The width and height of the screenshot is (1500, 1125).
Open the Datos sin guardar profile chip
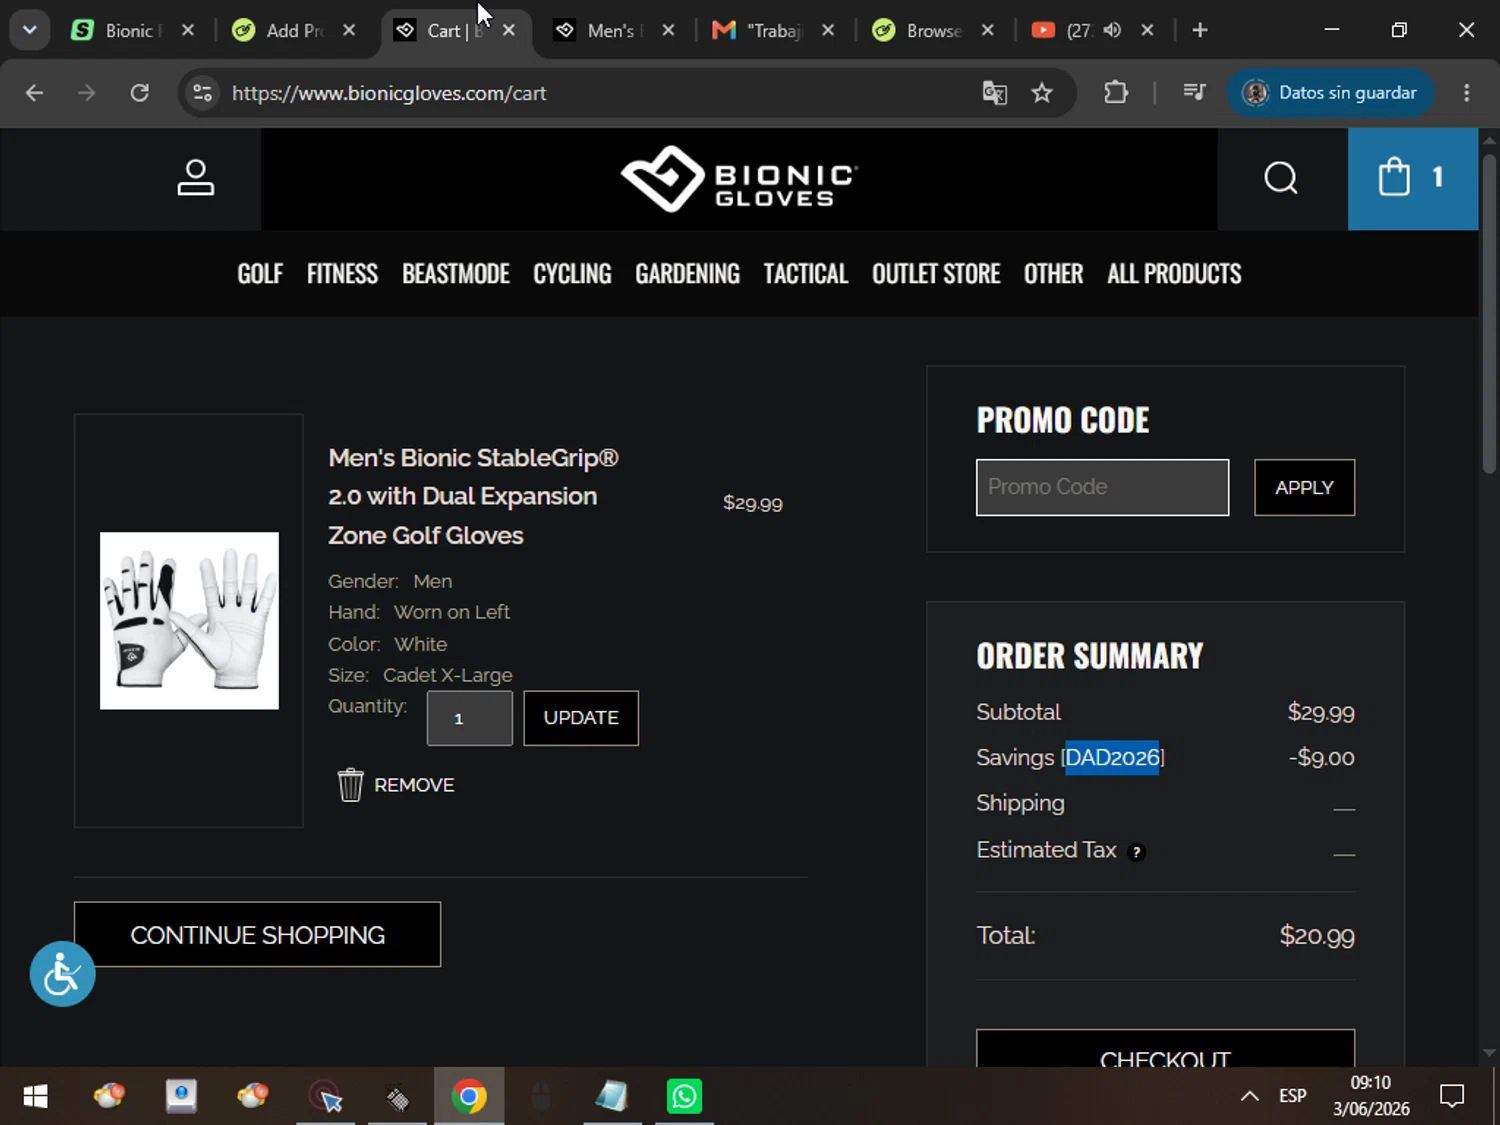tap(1330, 93)
